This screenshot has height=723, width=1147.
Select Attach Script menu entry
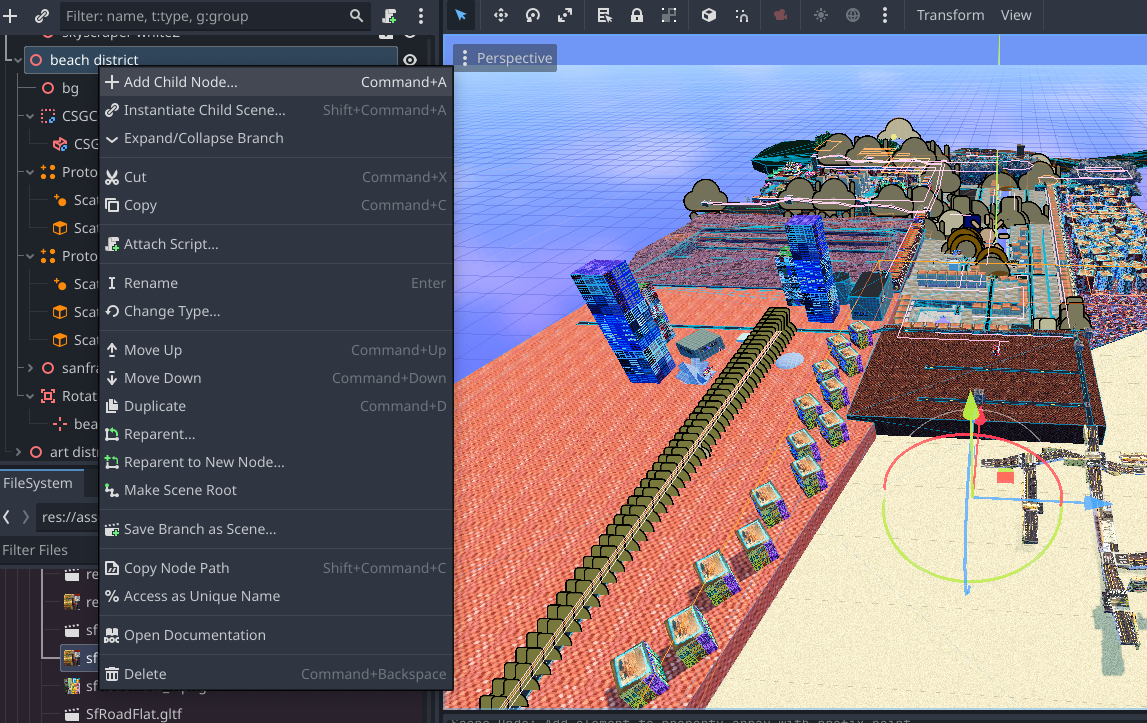coord(276,244)
